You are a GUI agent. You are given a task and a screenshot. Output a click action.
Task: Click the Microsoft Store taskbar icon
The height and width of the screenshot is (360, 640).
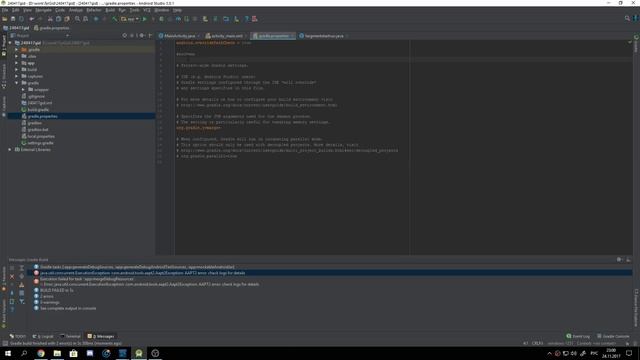(73, 353)
